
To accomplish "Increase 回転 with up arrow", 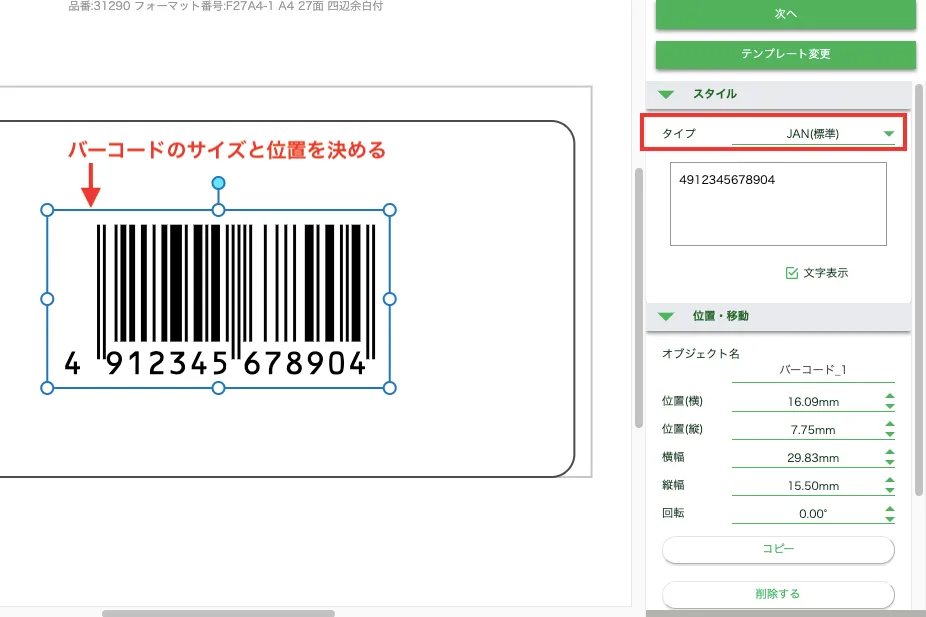I will 890,509.
